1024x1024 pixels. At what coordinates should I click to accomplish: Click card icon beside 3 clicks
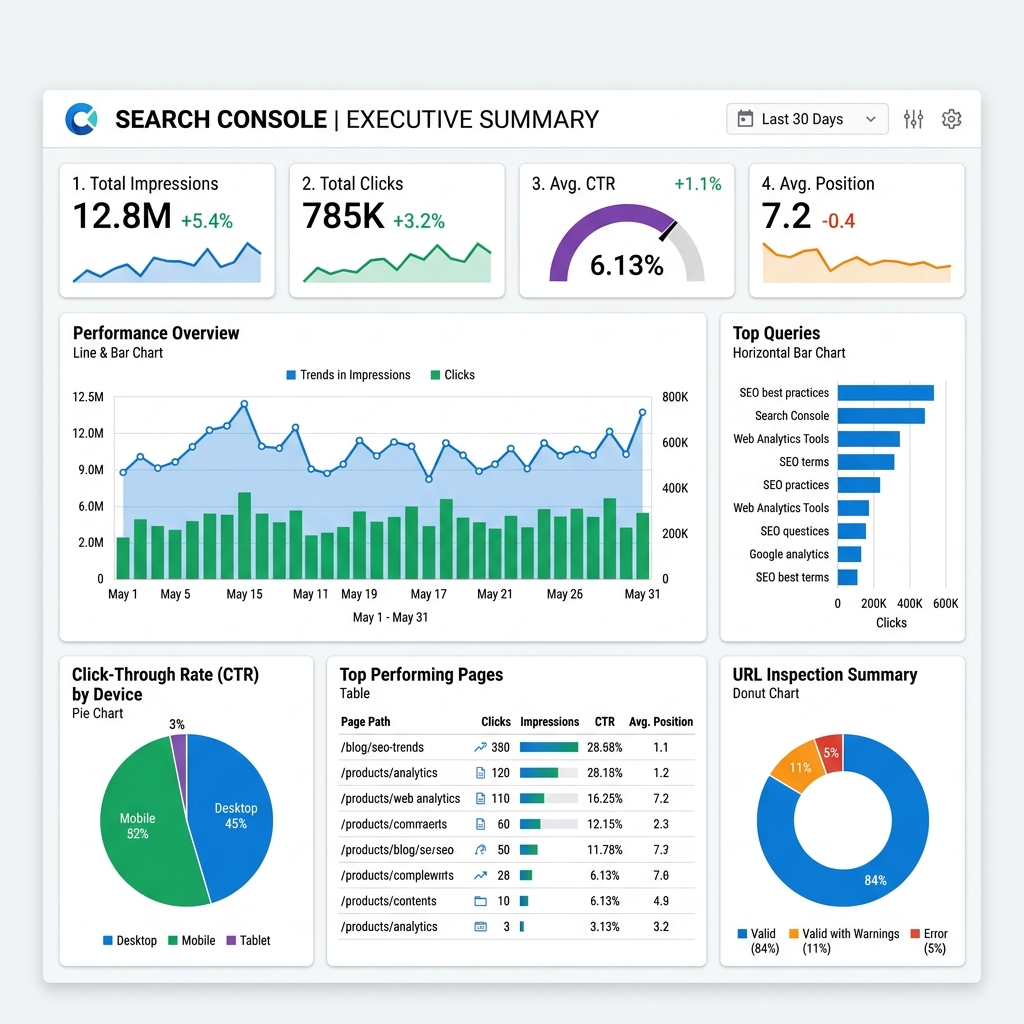pyautogui.click(x=480, y=927)
